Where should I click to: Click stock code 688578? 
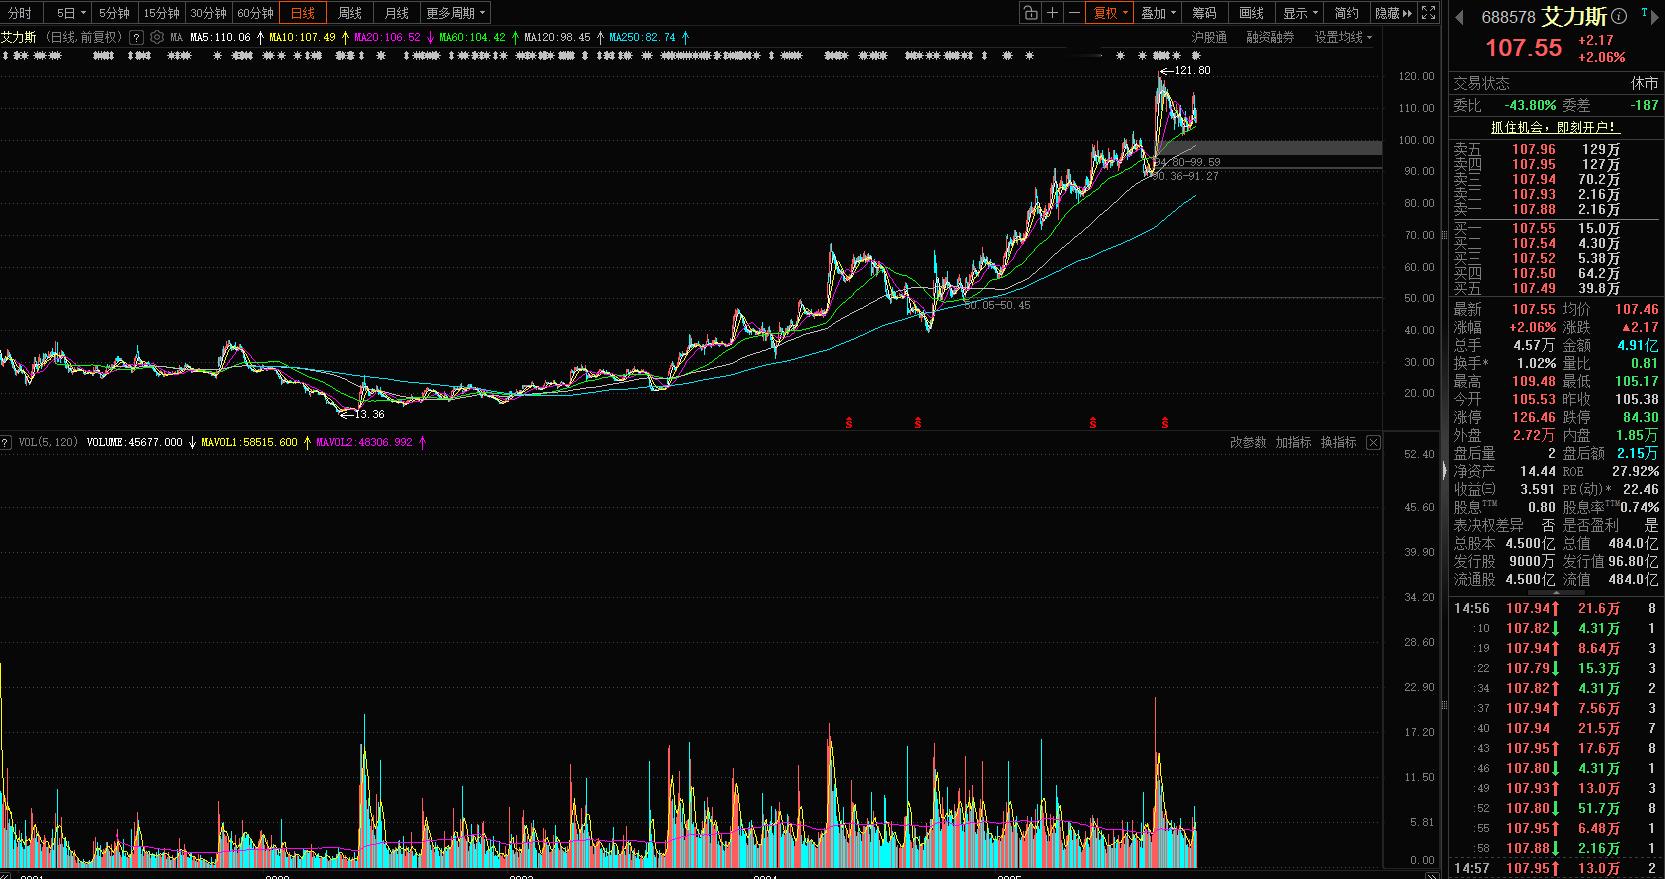tap(1508, 17)
